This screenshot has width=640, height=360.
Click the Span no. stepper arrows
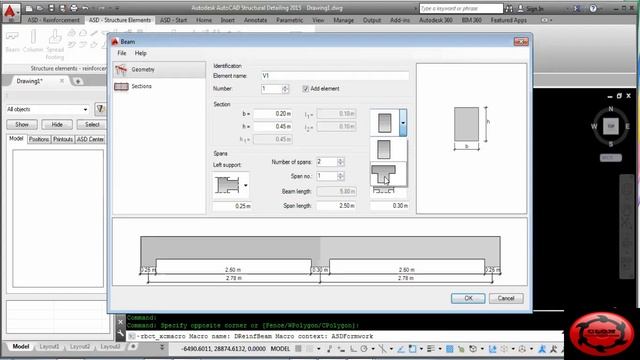coord(340,176)
